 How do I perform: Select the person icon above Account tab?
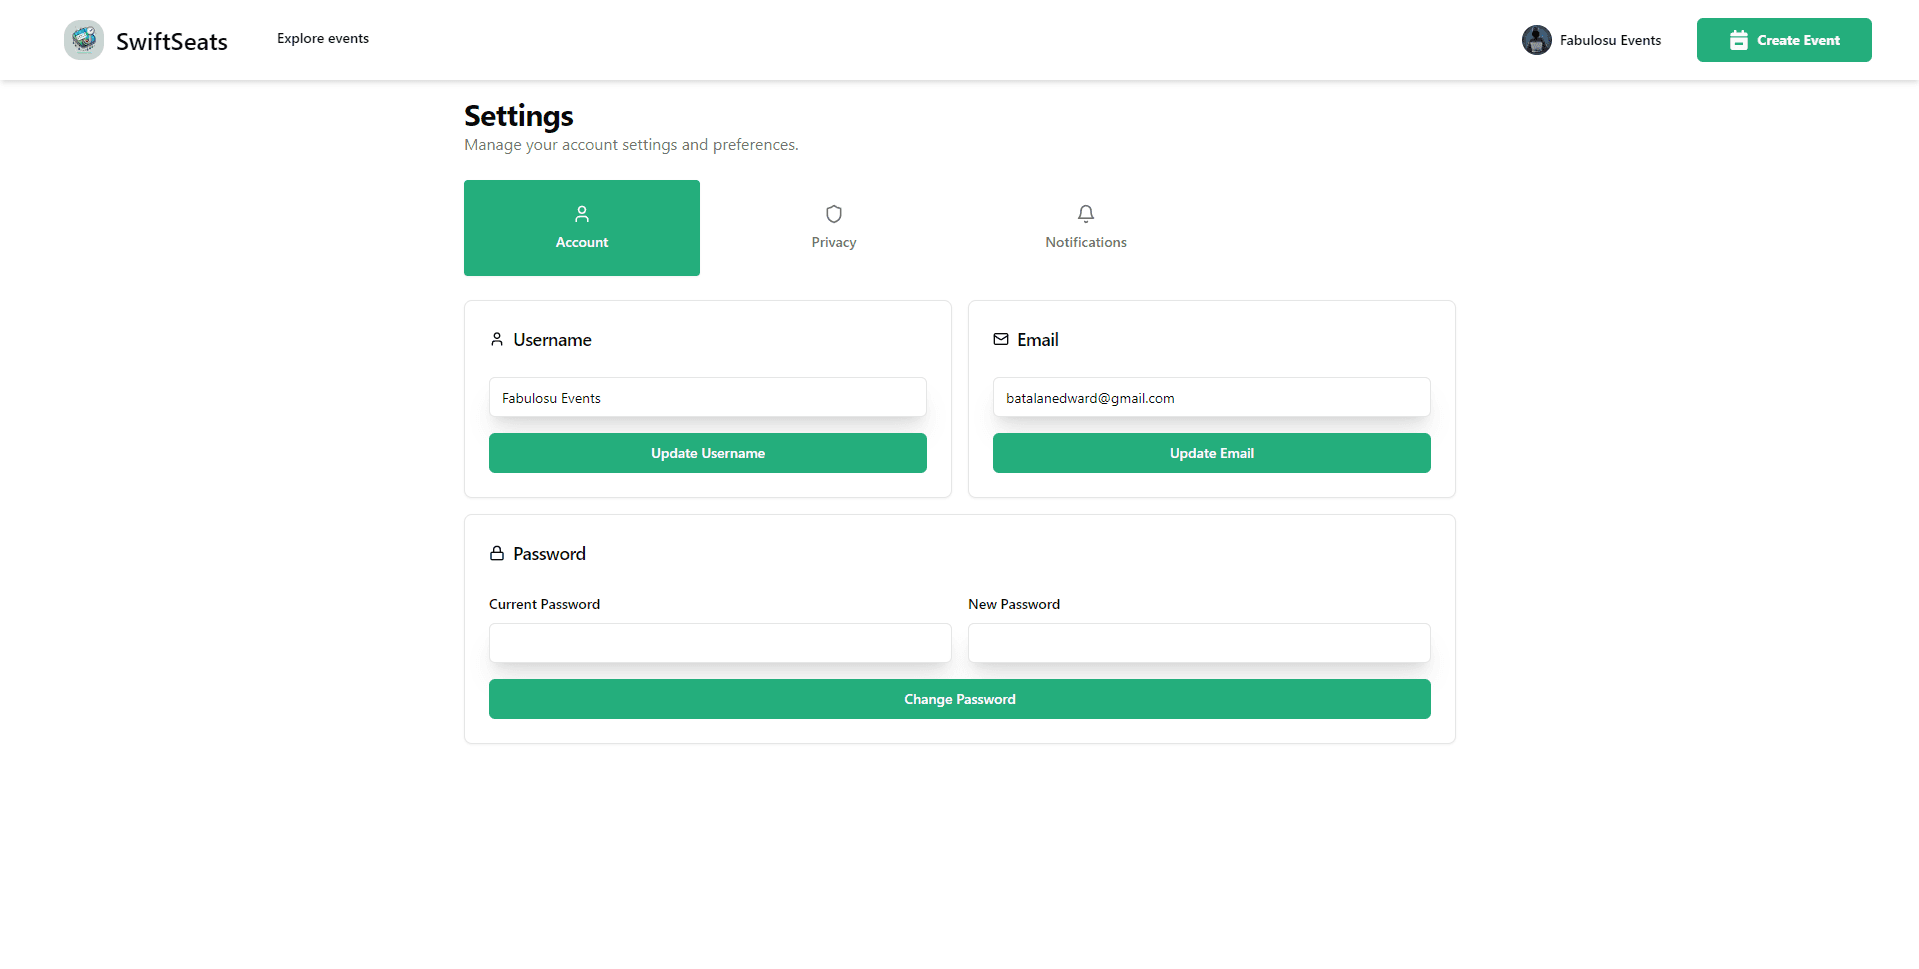coord(582,213)
